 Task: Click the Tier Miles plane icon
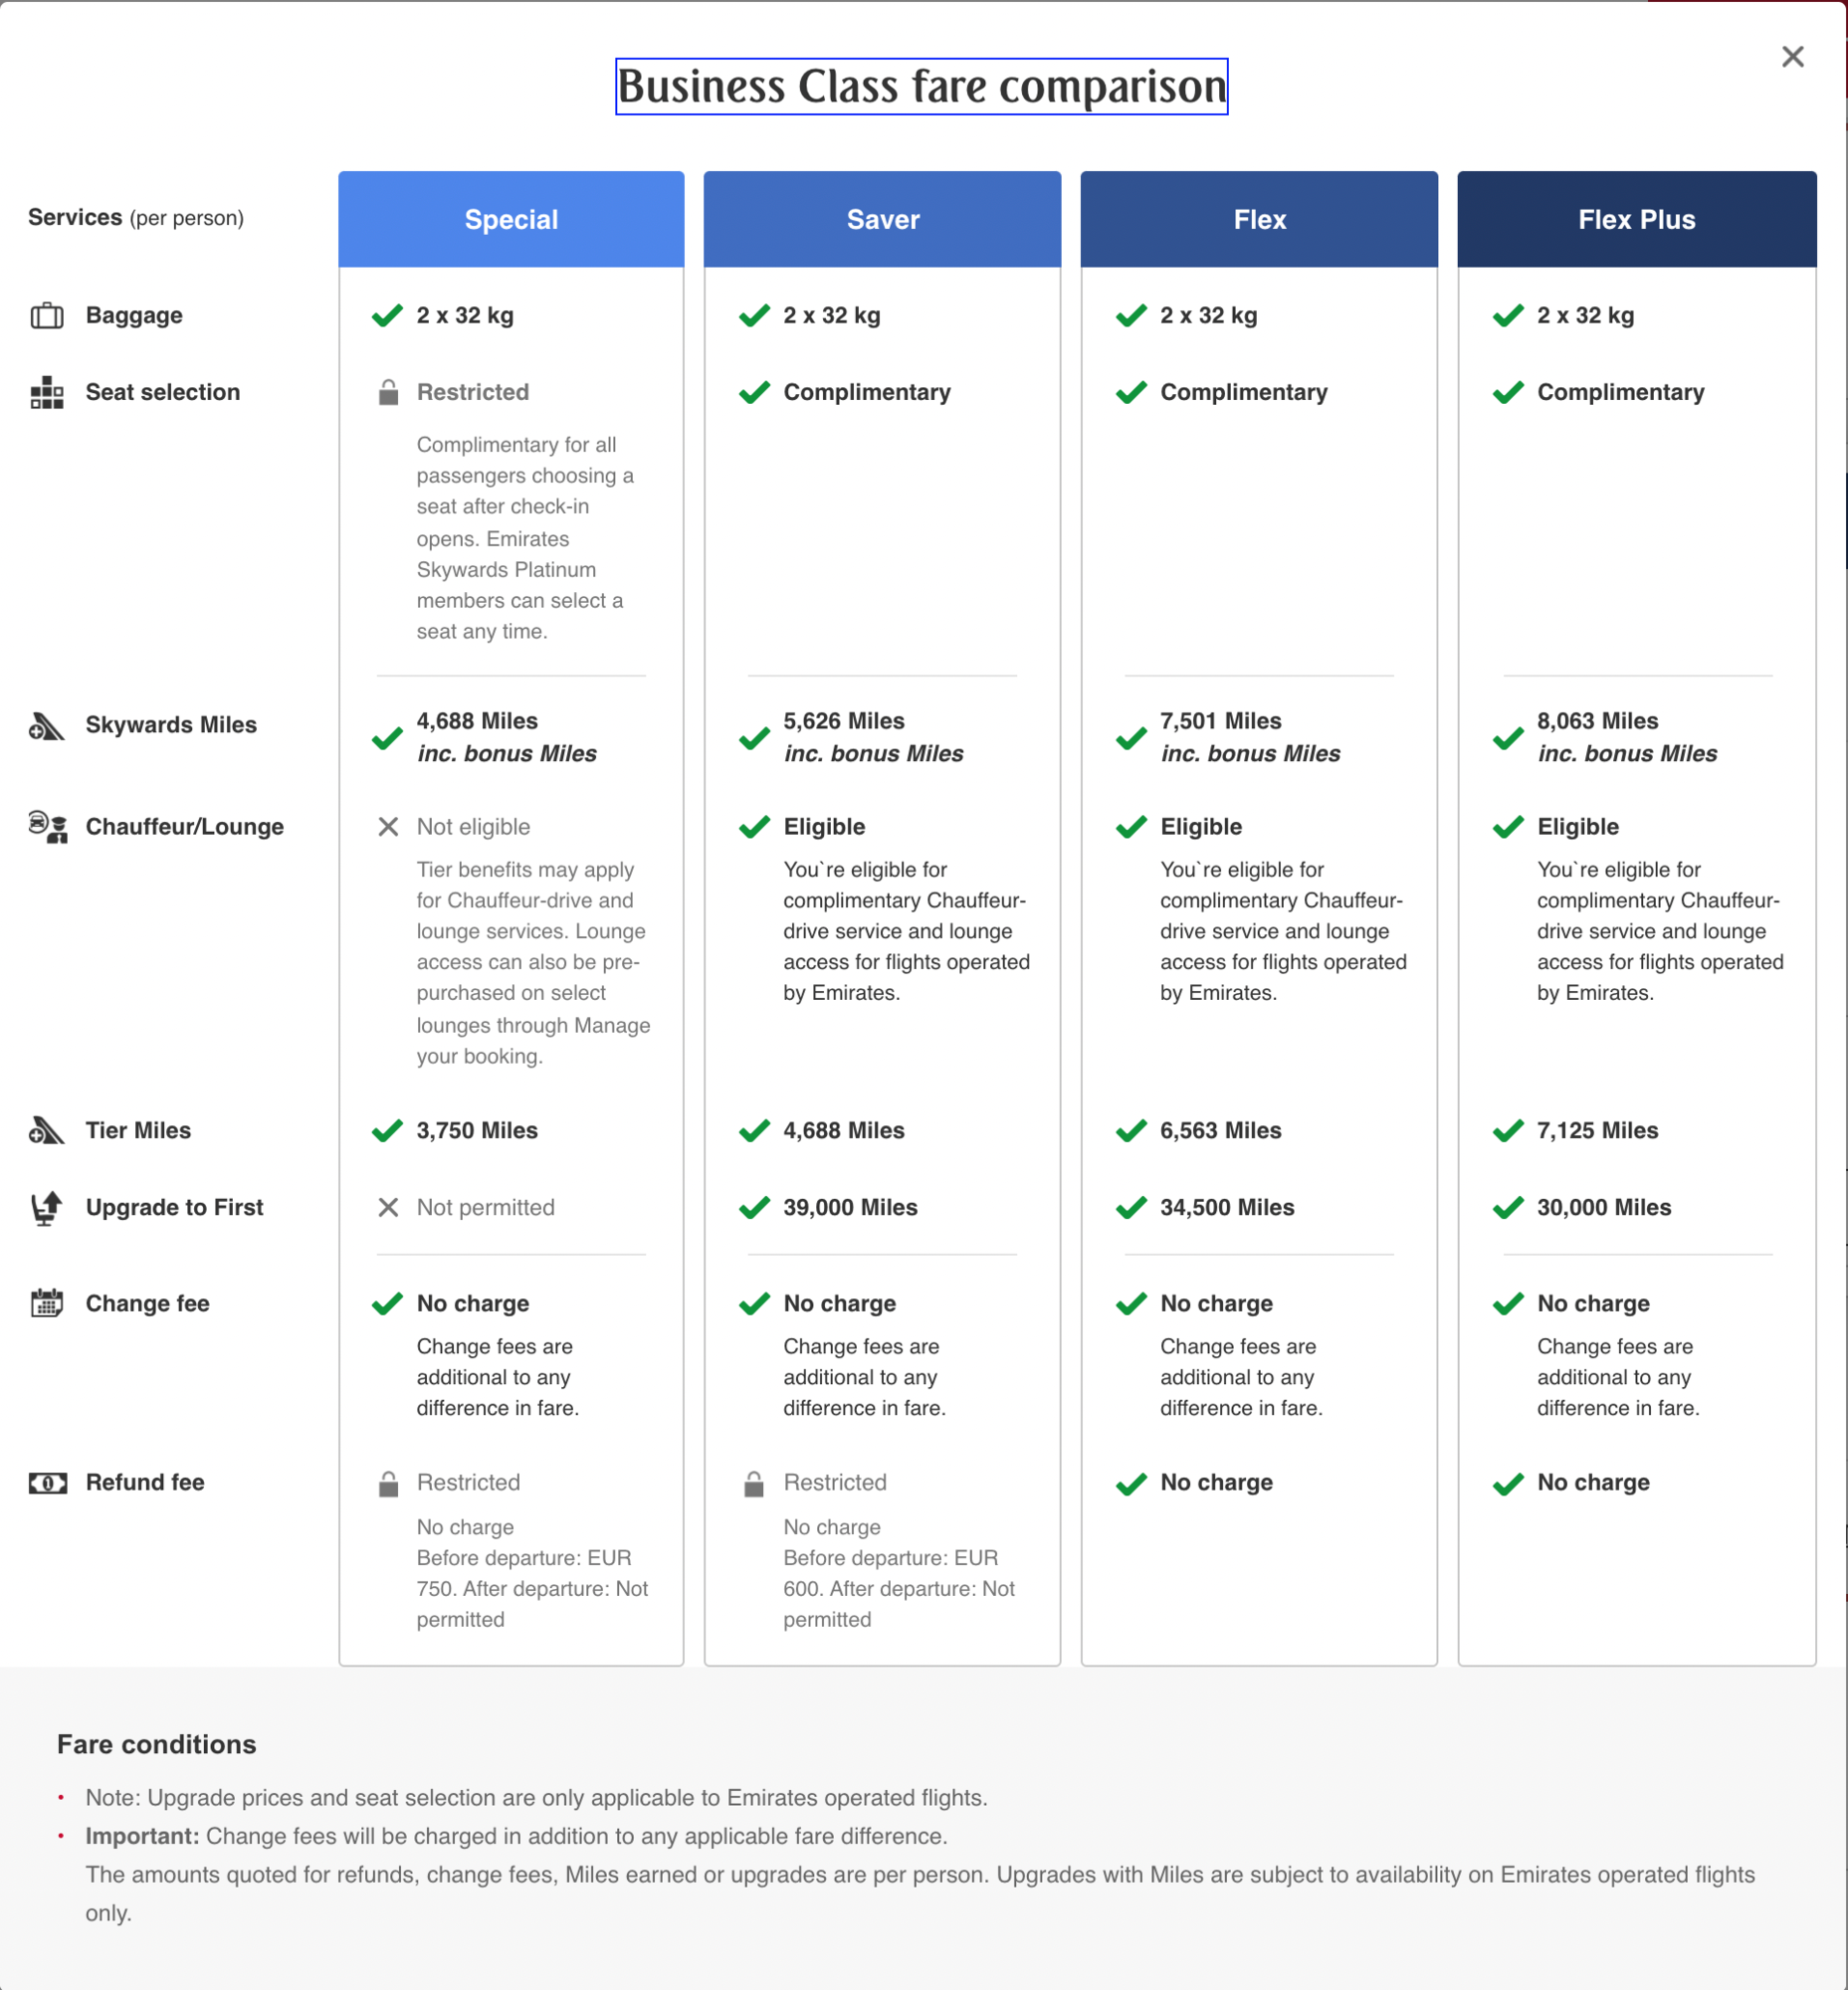(46, 1131)
